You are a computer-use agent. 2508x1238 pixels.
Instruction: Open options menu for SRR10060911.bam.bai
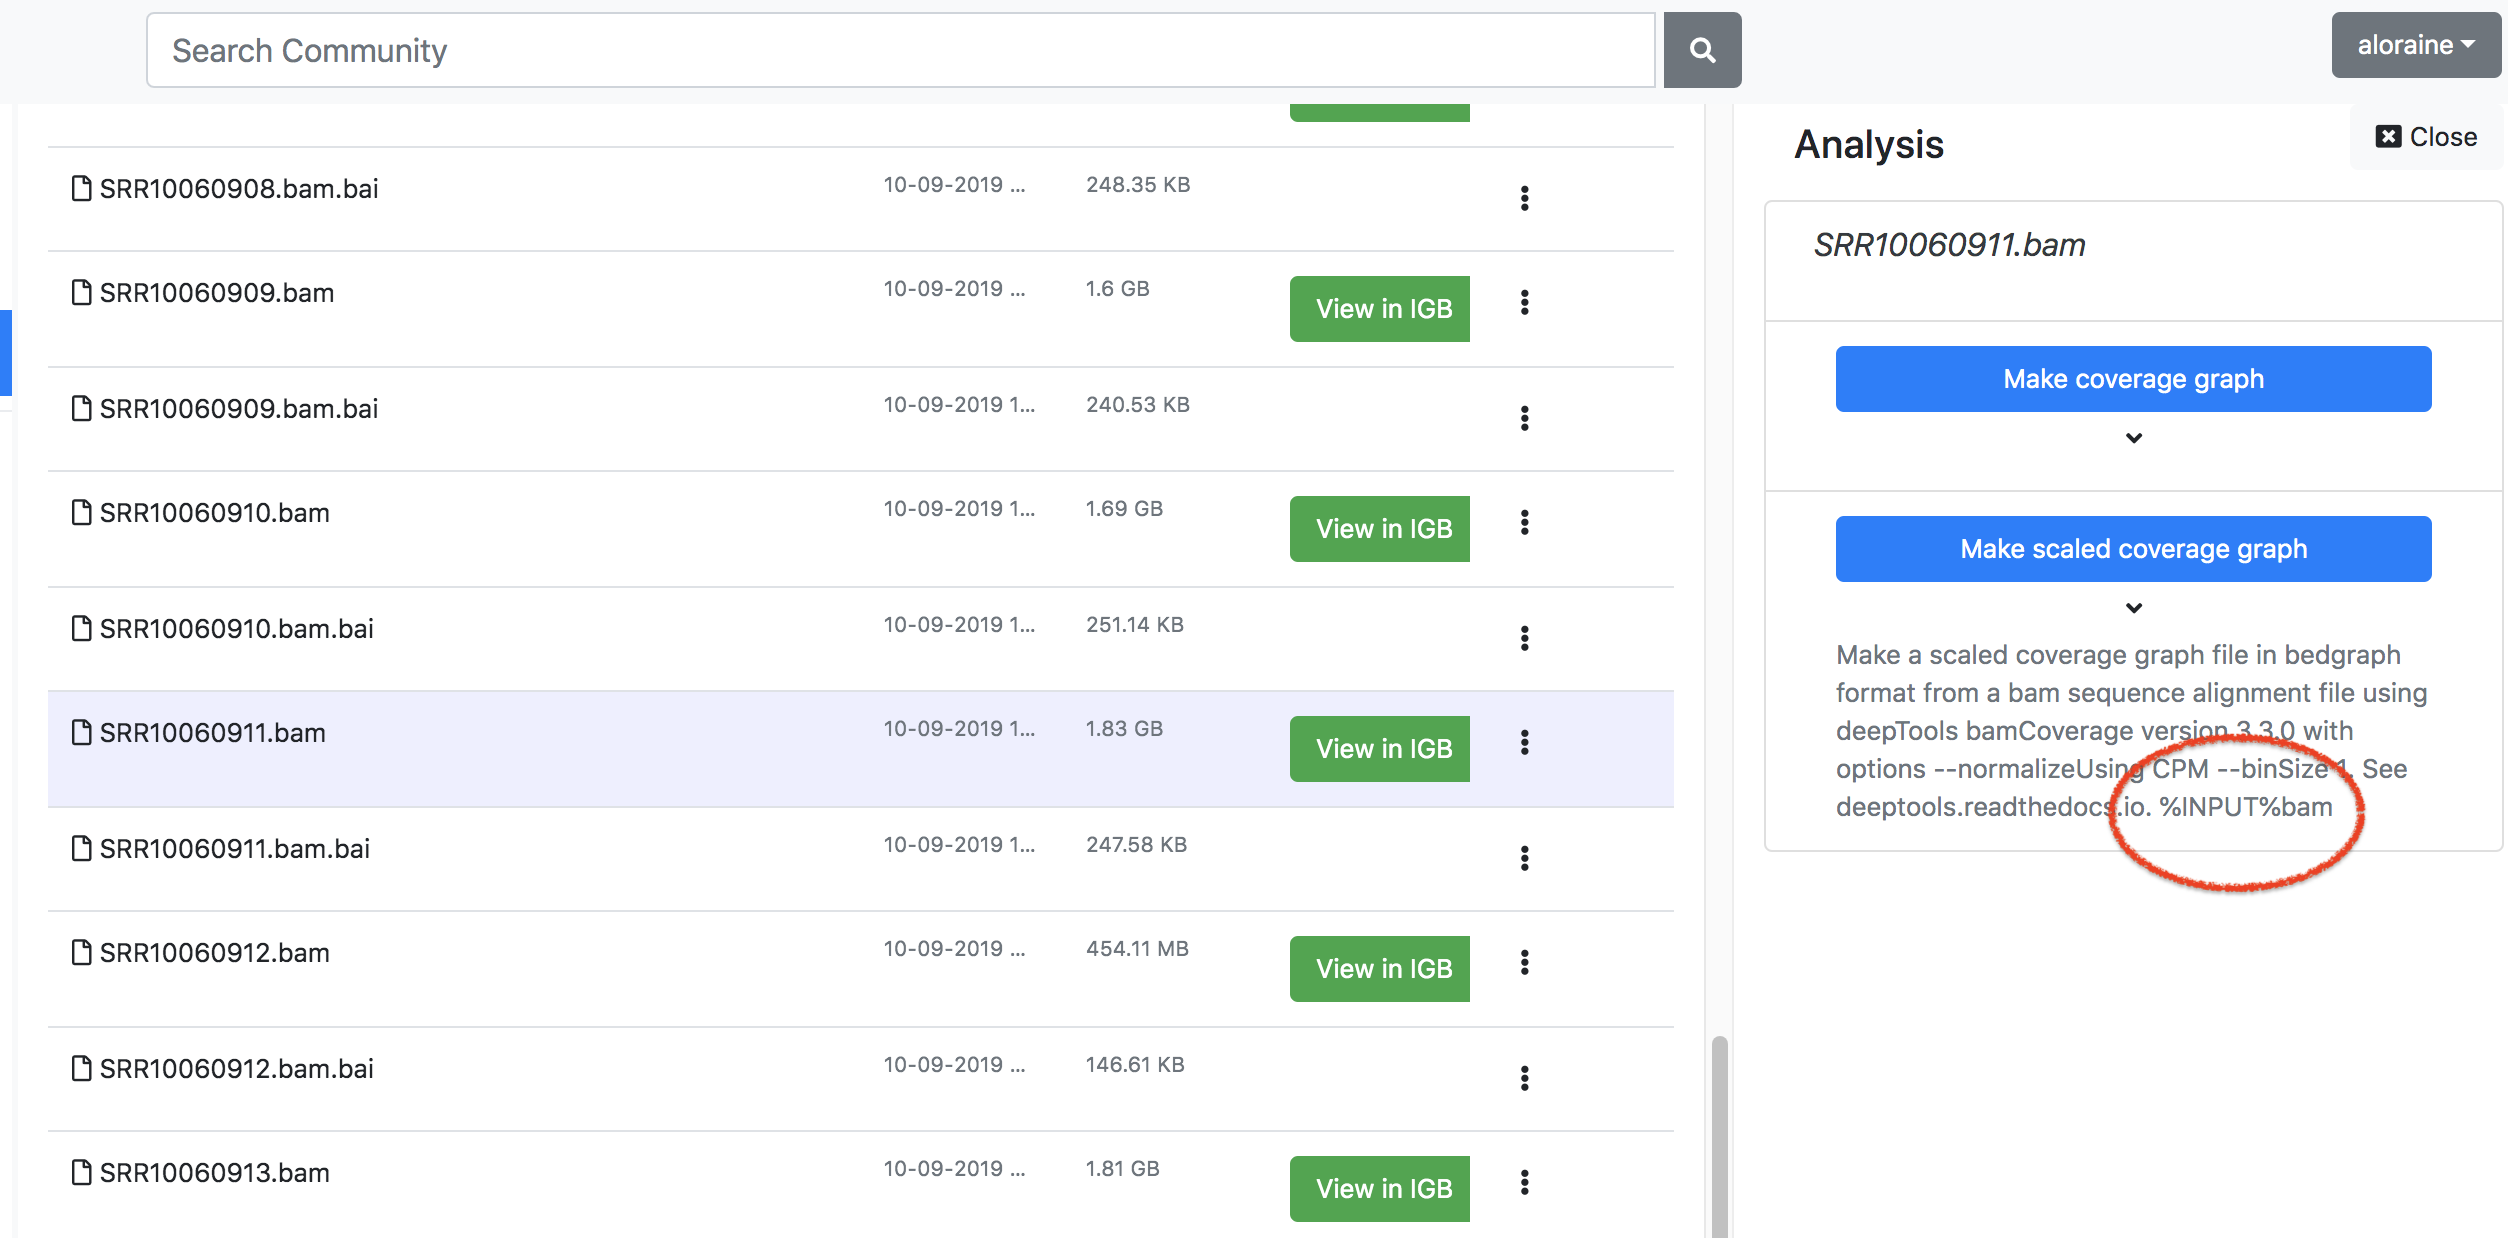point(1524,858)
